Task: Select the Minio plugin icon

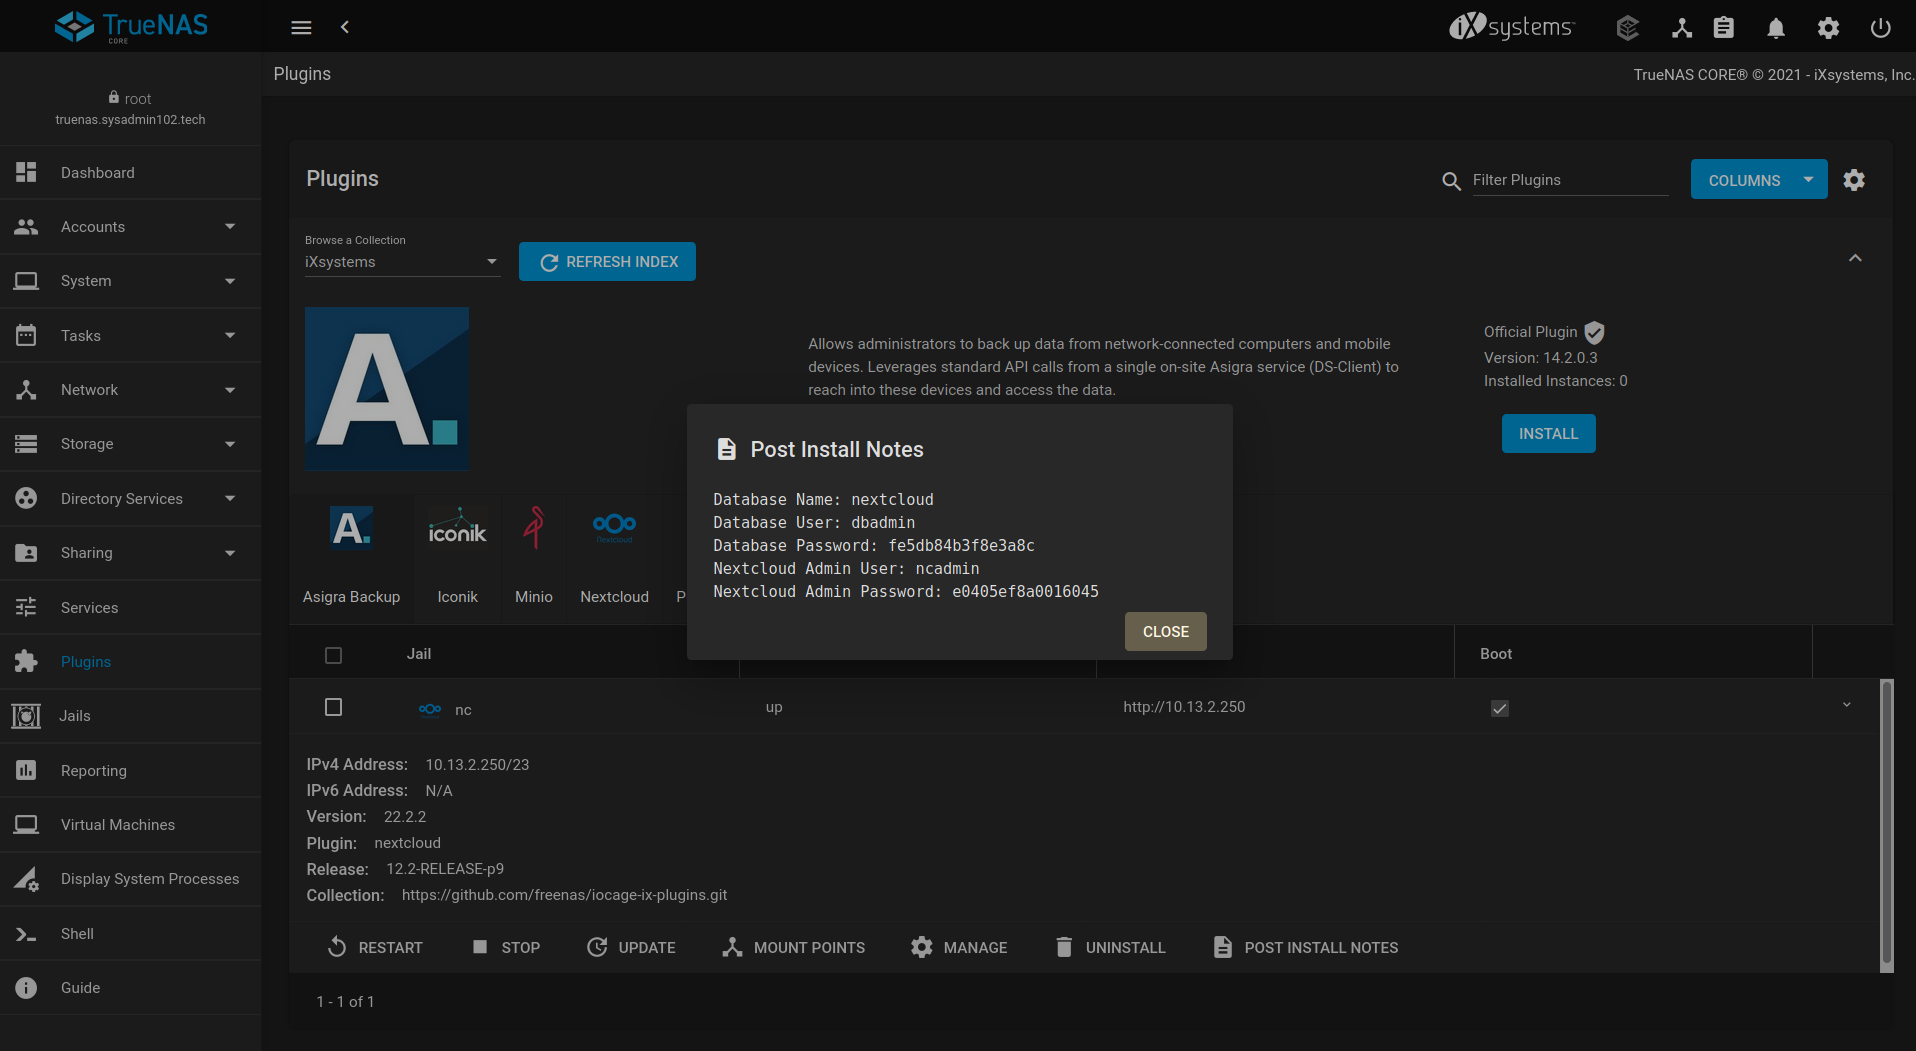Action: pyautogui.click(x=534, y=527)
